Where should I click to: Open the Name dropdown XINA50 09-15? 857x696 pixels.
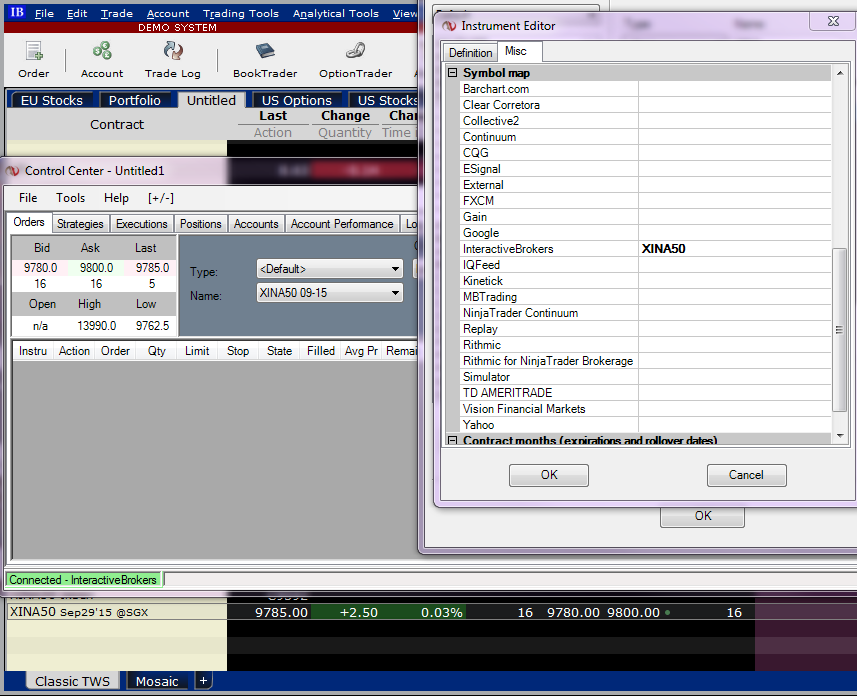330,293
